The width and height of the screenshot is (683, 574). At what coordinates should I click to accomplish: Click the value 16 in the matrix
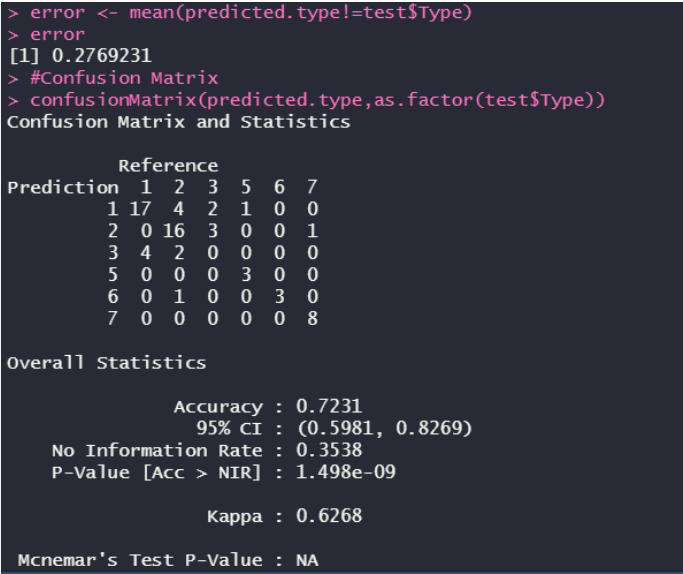coord(174,231)
